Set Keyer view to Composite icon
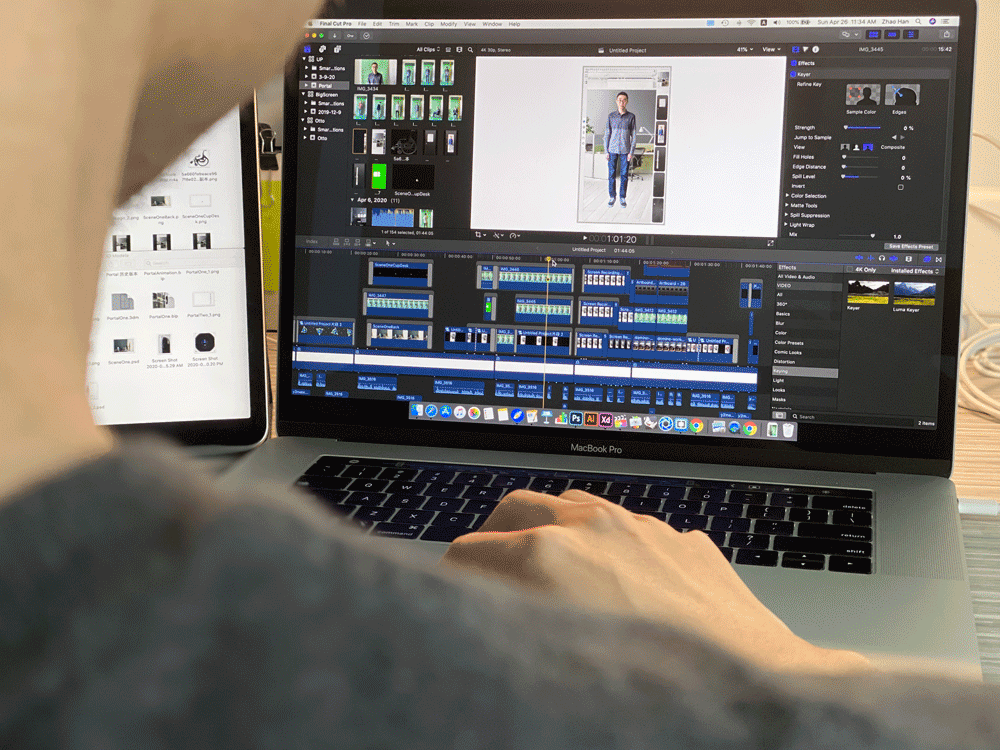The width and height of the screenshot is (1000, 750). pyautogui.click(x=868, y=147)
